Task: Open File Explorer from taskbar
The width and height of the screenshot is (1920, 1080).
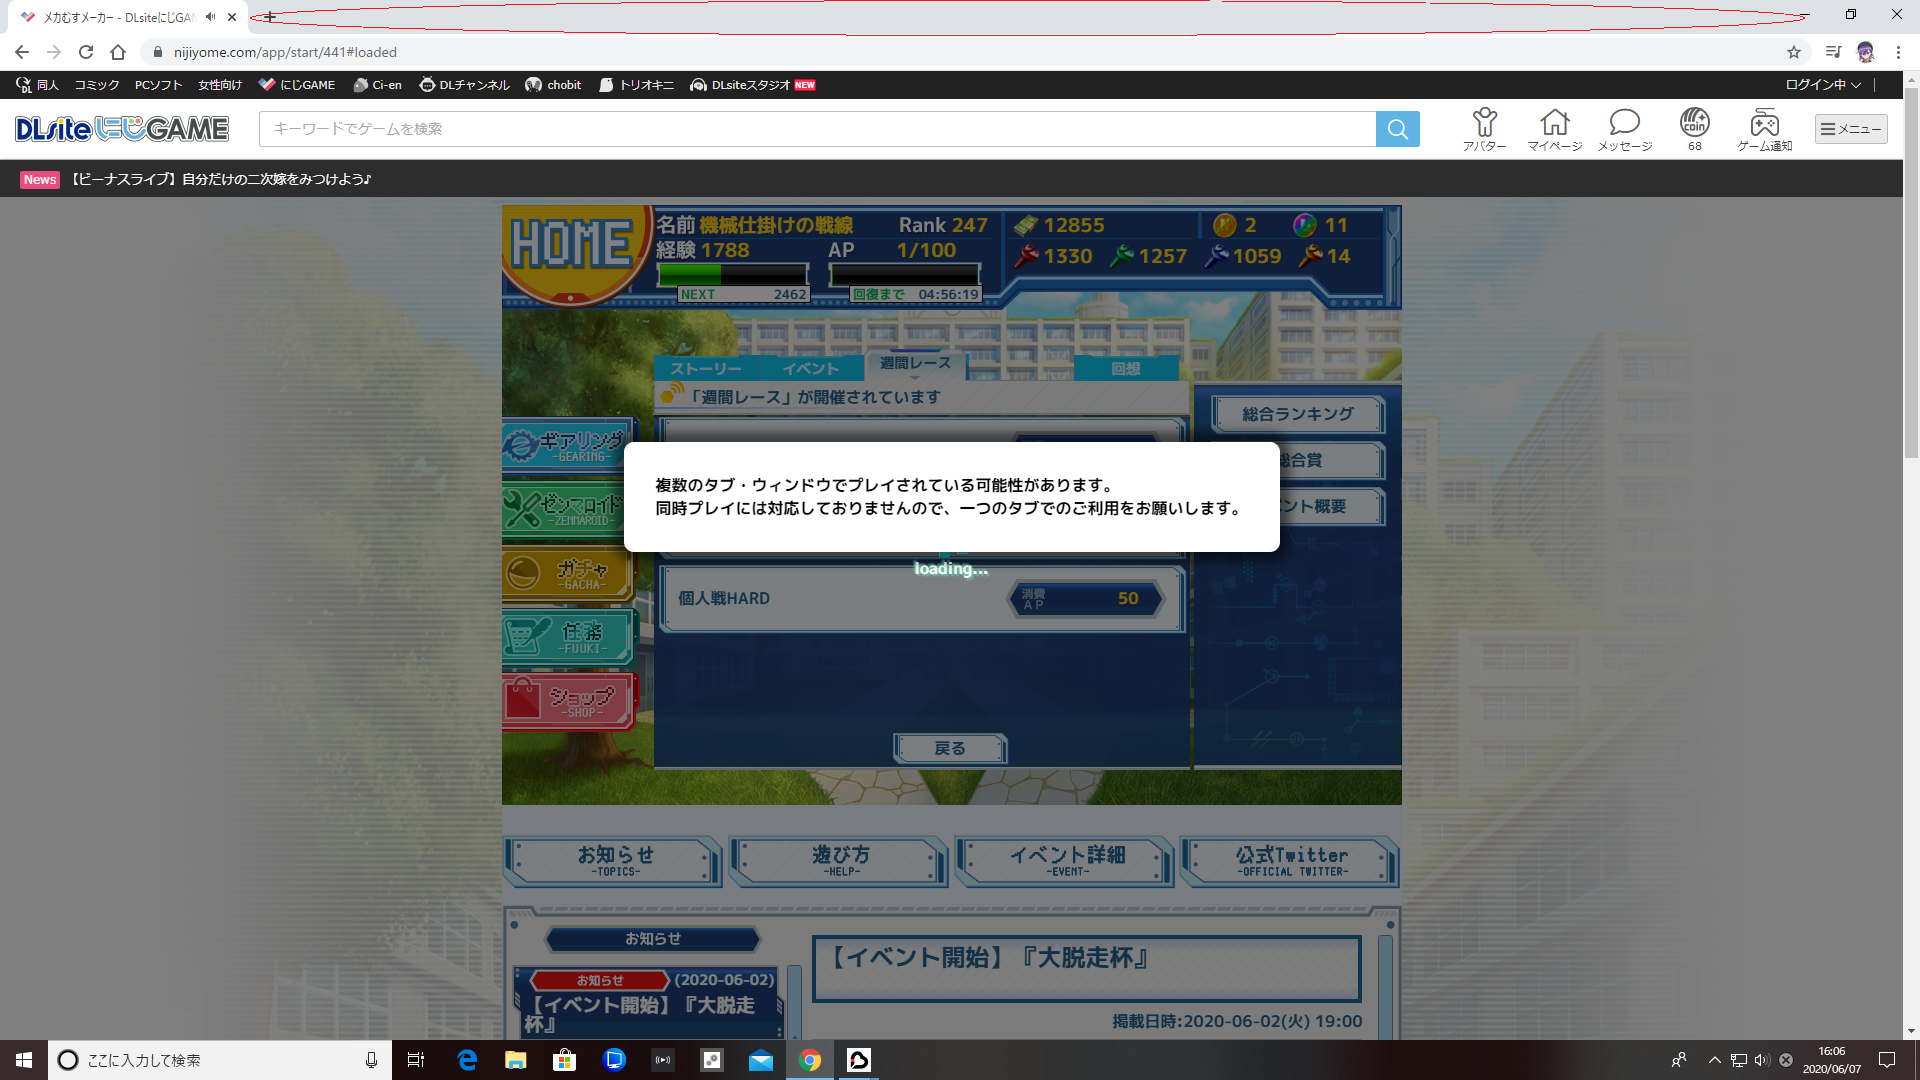Action: coord(515,1060)
